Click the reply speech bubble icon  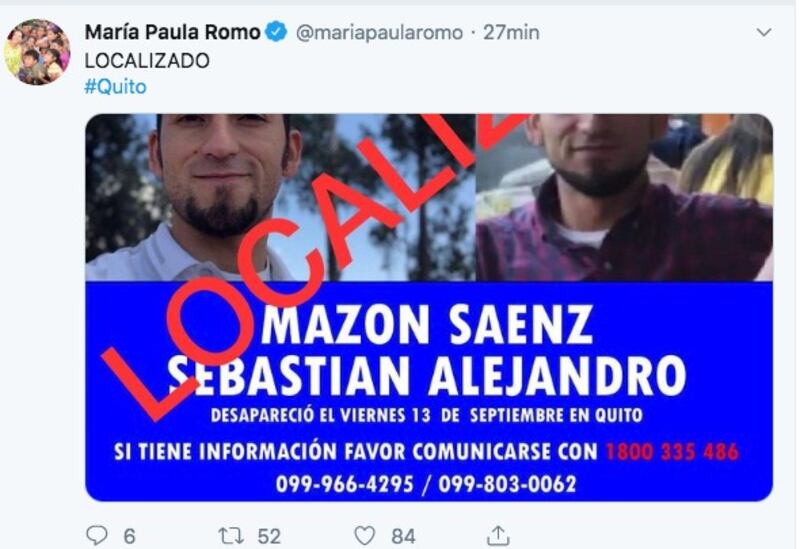96,535
